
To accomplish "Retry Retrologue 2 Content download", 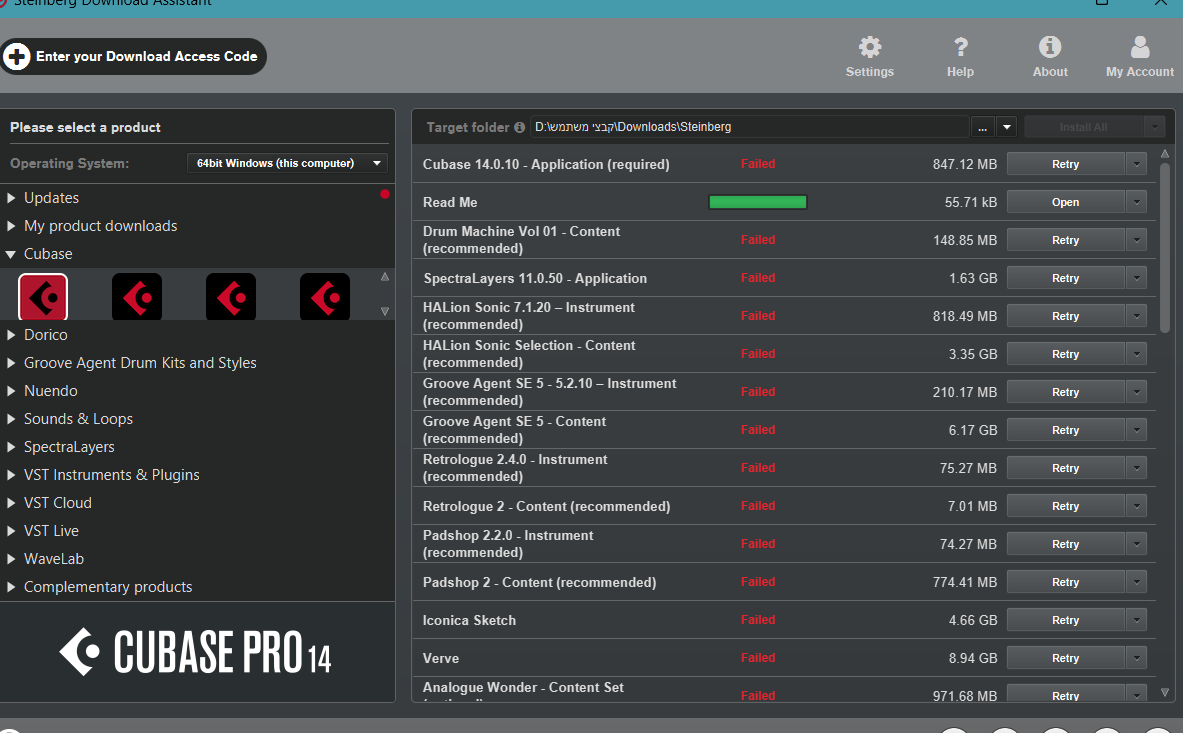I will tap(1065, 506).
